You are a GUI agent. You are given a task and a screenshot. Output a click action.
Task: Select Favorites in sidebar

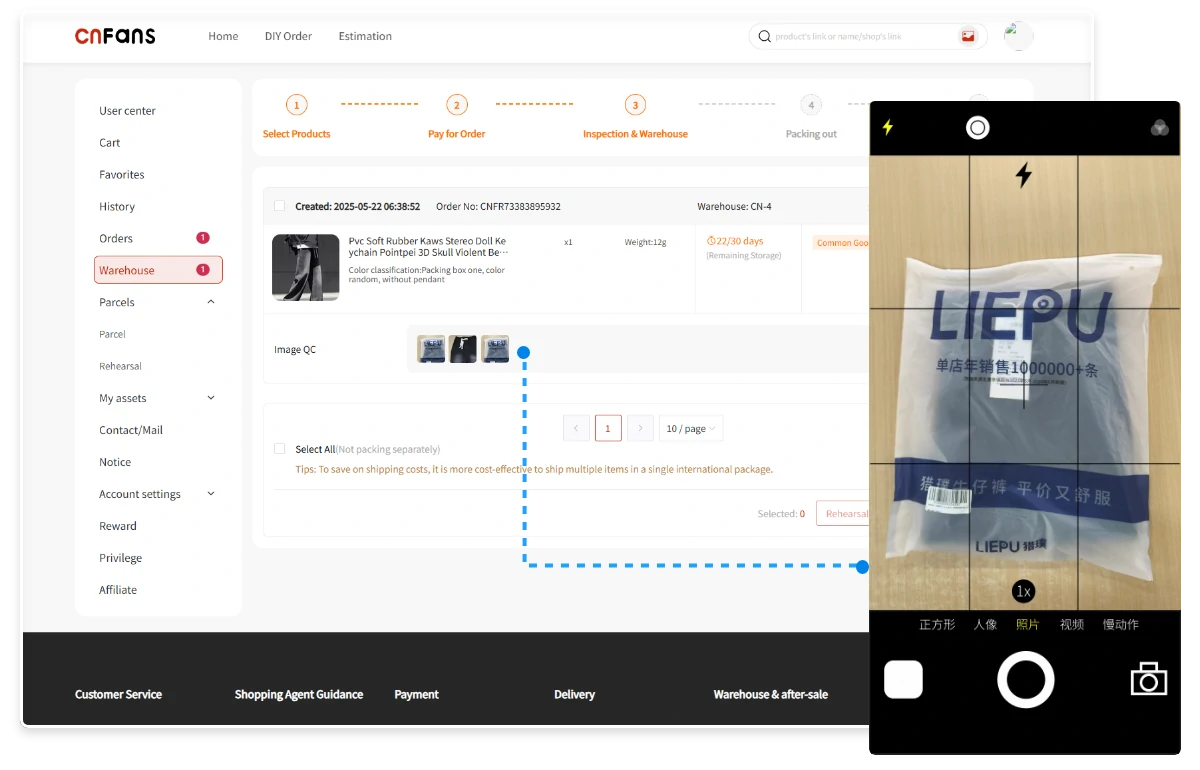tap(122, 175)
